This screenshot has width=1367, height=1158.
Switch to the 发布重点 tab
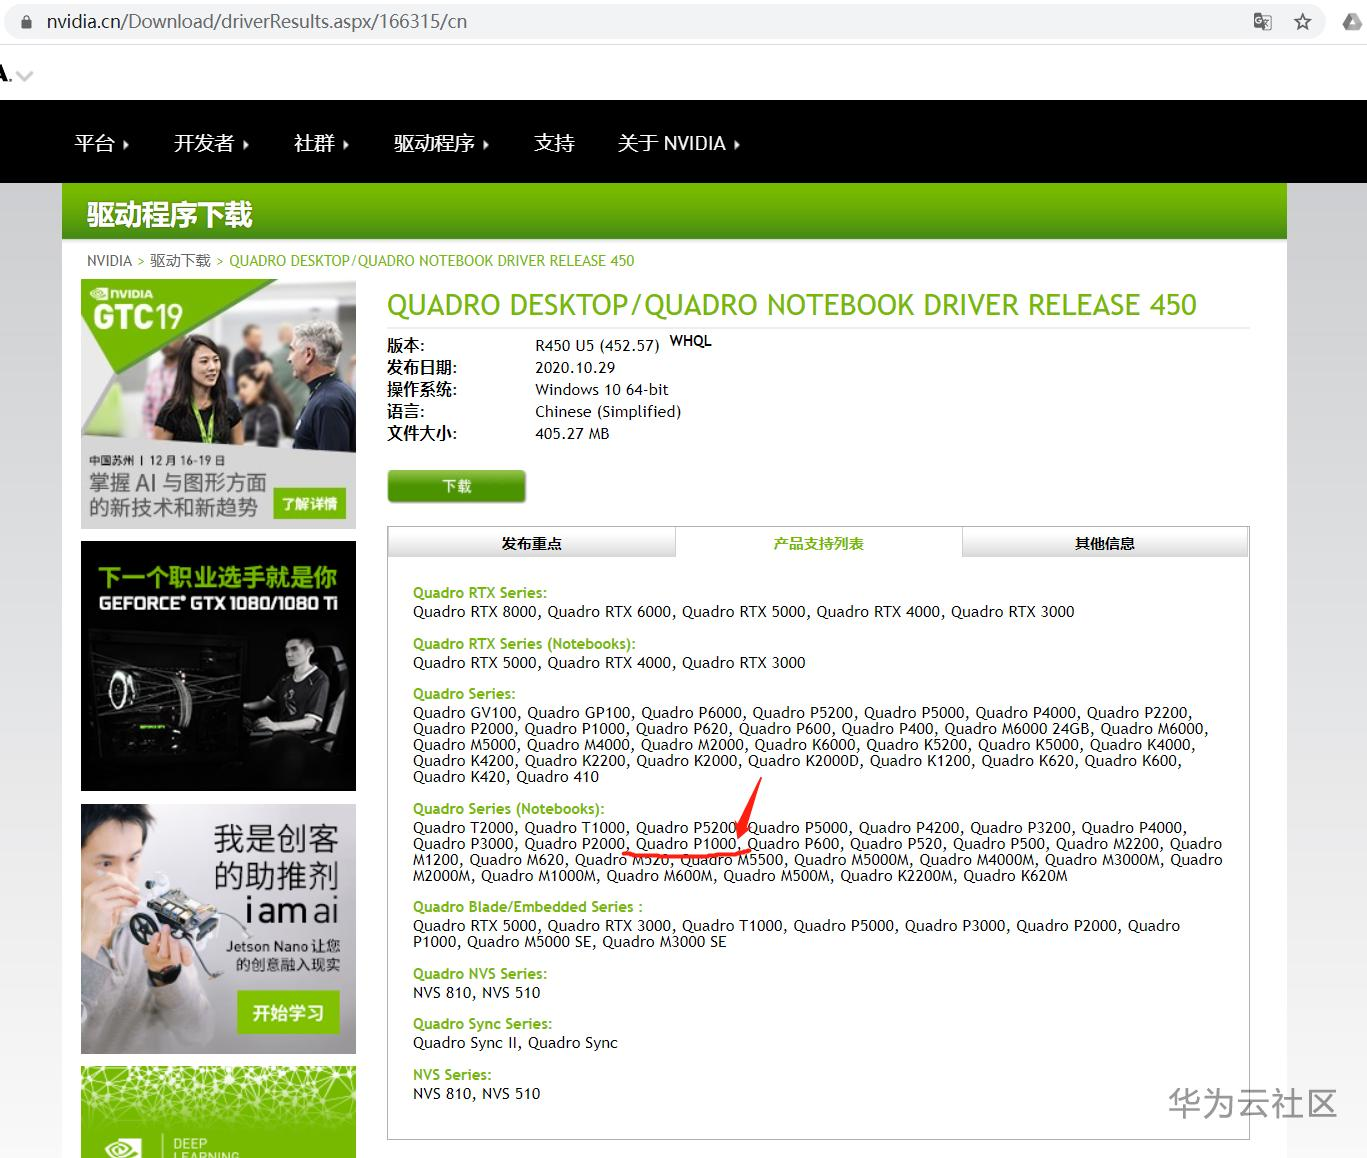(532, 543)
